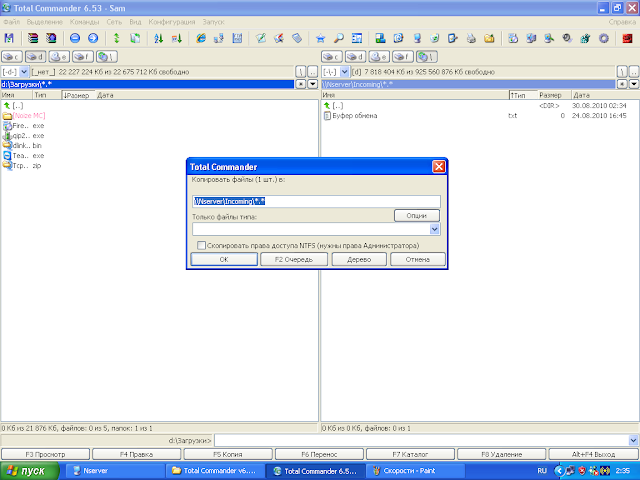Click the gear ring toolbar icon

click(x=604, y=38)
